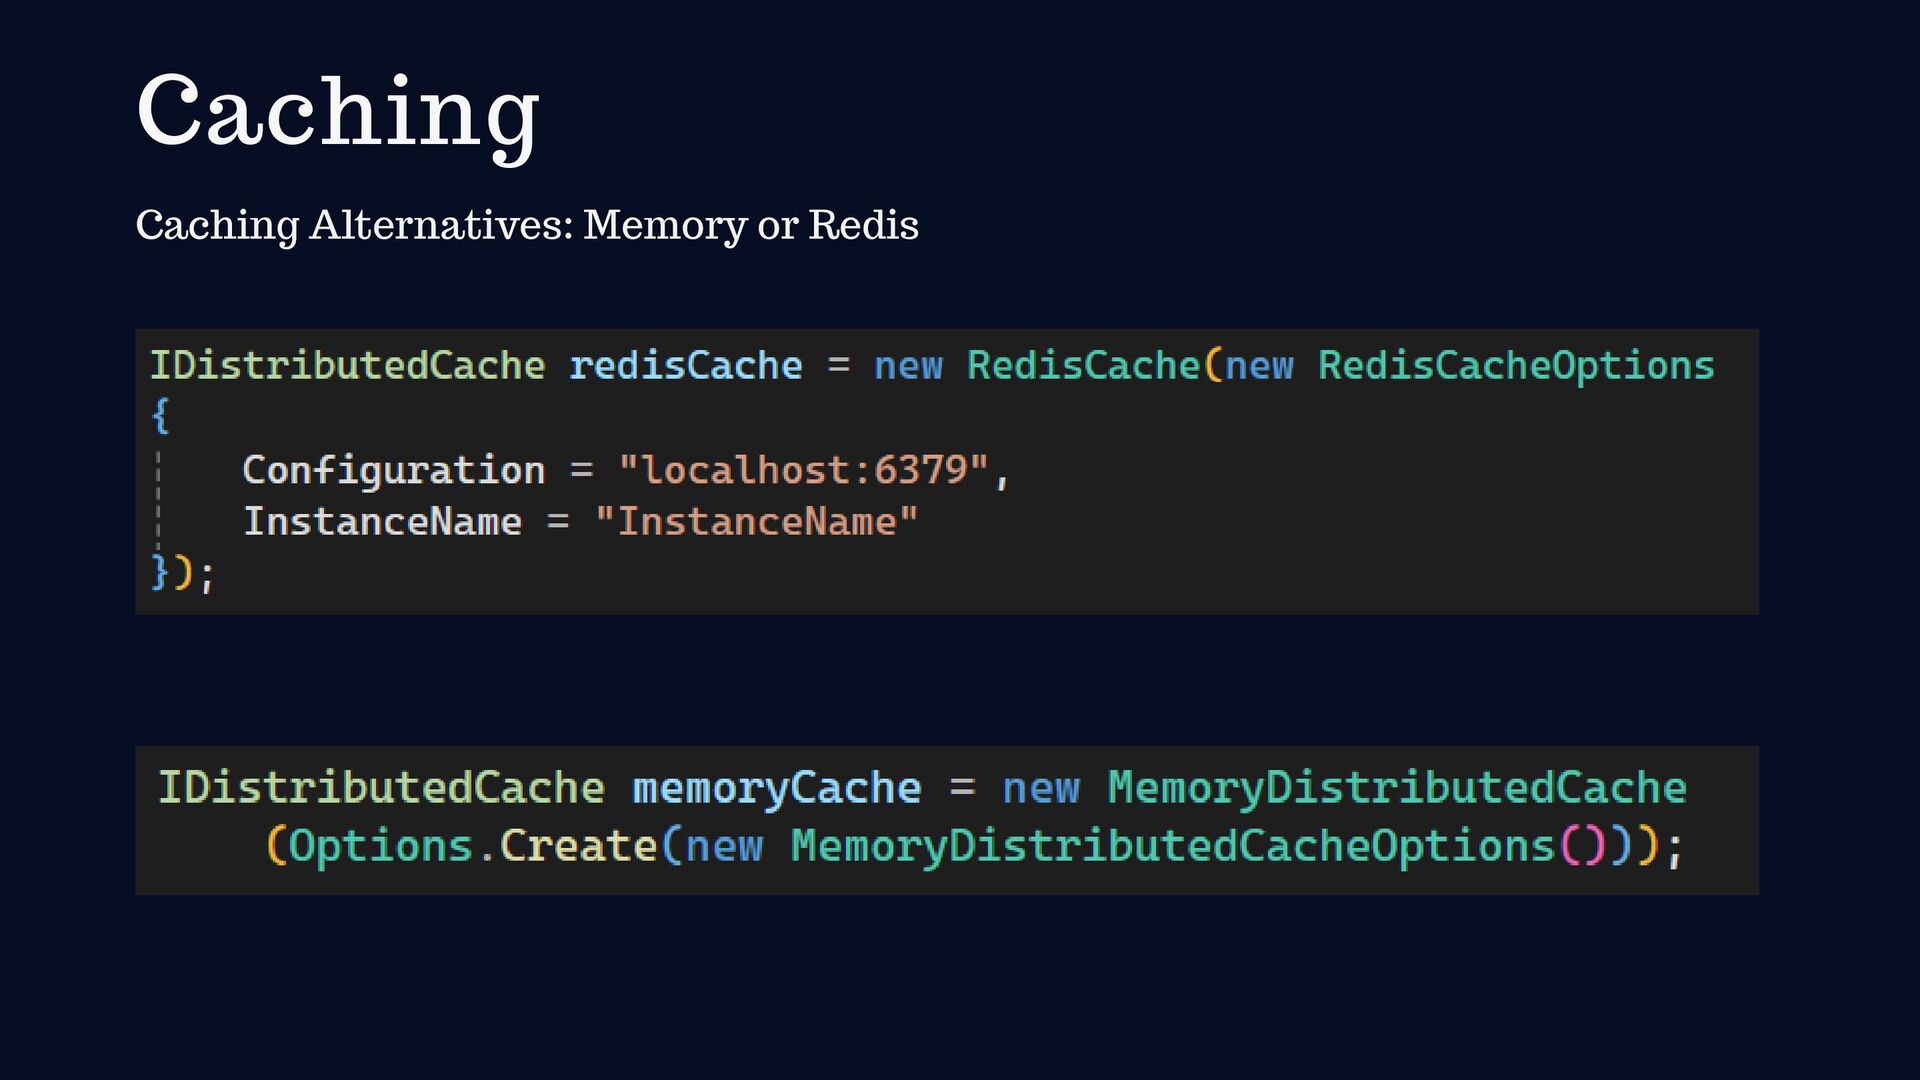
Task: Click IDistributedCache type on the redisCache line
Action: [x=347, y=366]
